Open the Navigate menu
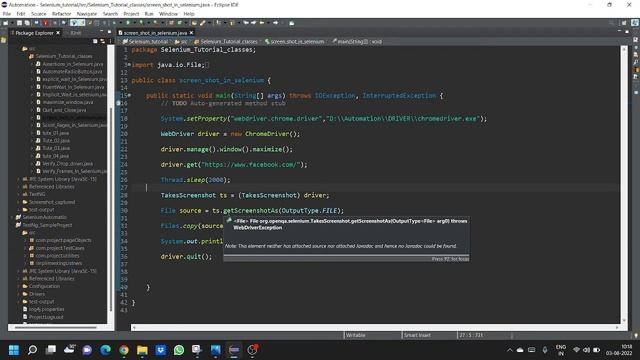 tap(87, 14)
